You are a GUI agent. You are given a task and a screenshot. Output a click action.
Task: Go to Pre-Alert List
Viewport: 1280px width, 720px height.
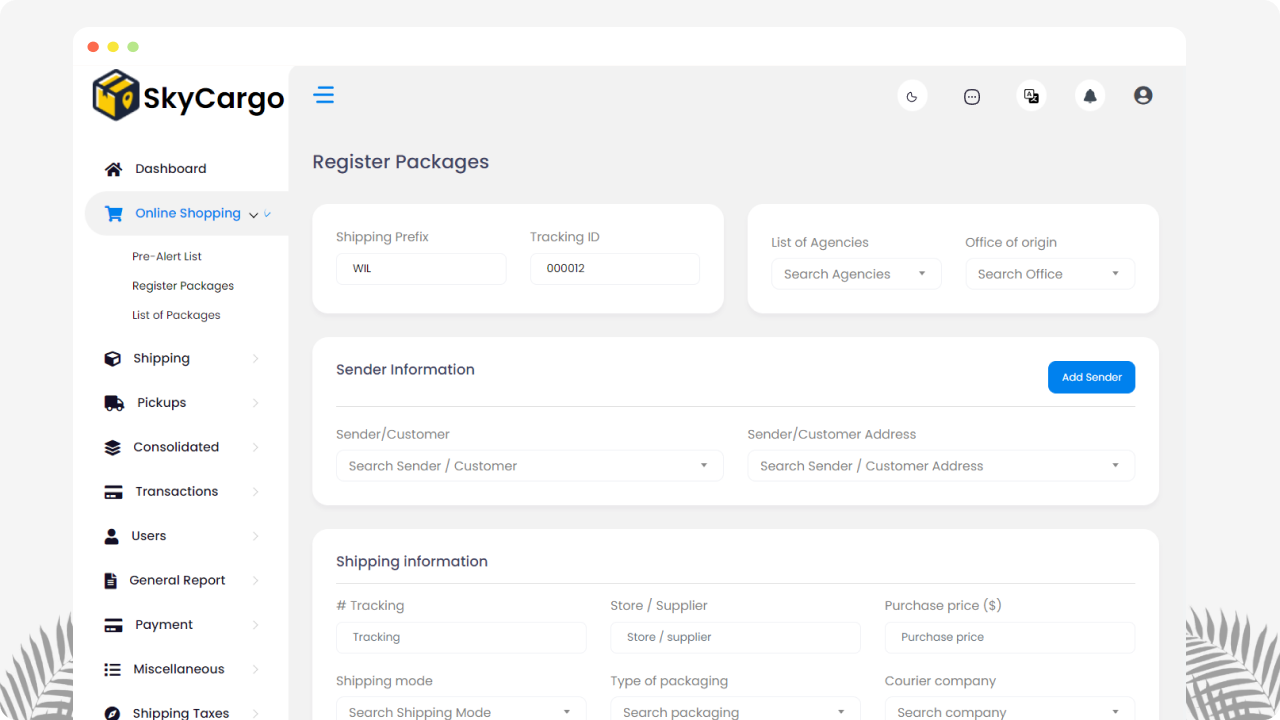coord(167,257)
